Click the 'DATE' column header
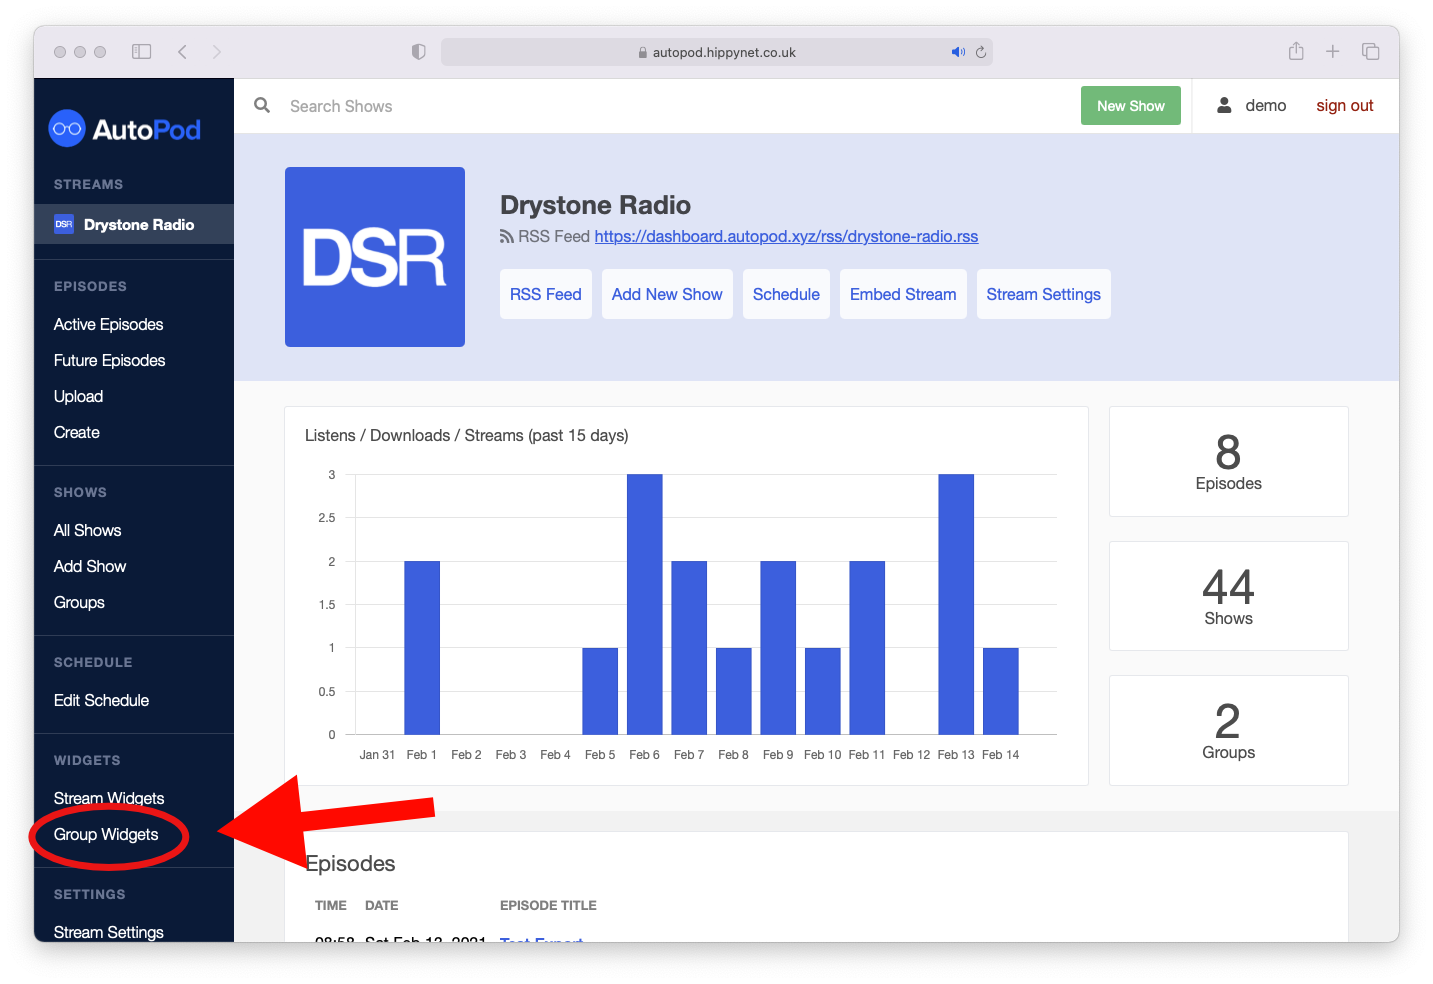Screen dimensions: 1433x984 pyautogui.click(x=381, y=906)
